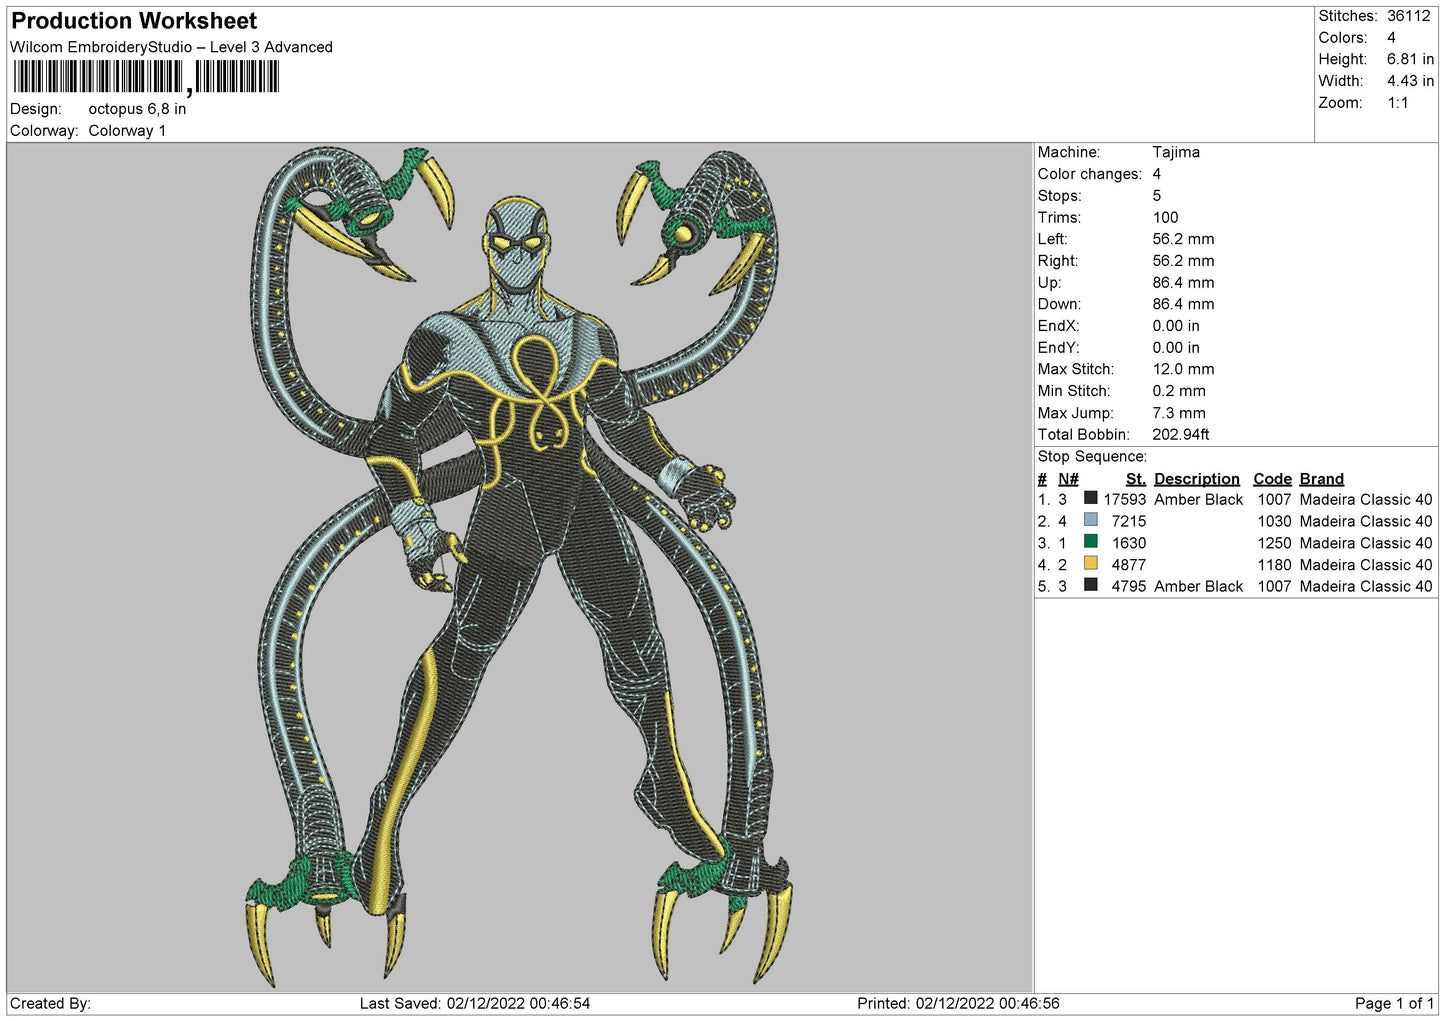The height and width of the screenshot is (1021, 1445).
Task: Click the black swatch in row 5
Action: tap(1091, 585)
